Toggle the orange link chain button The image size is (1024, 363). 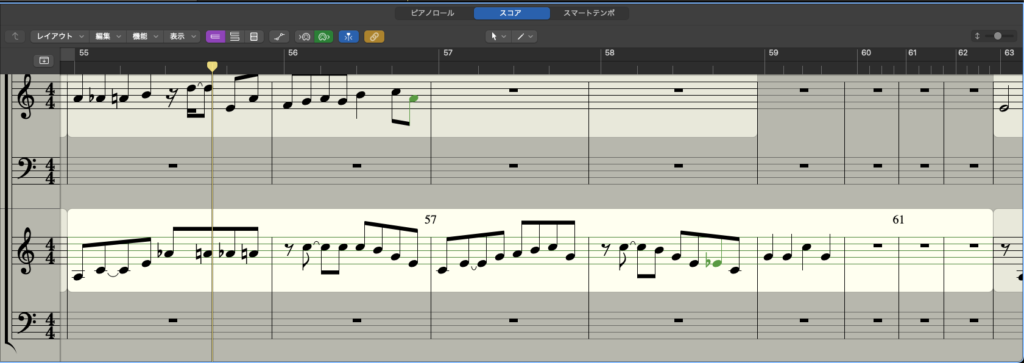click(374, 37)
